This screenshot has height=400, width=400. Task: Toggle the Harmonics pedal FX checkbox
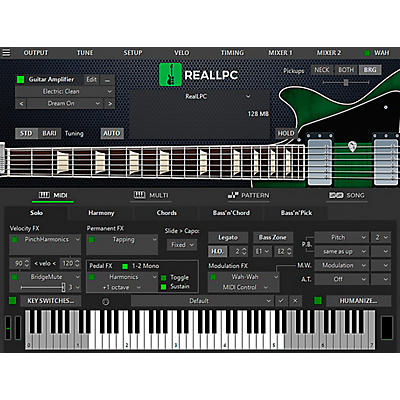pos(92,277)
